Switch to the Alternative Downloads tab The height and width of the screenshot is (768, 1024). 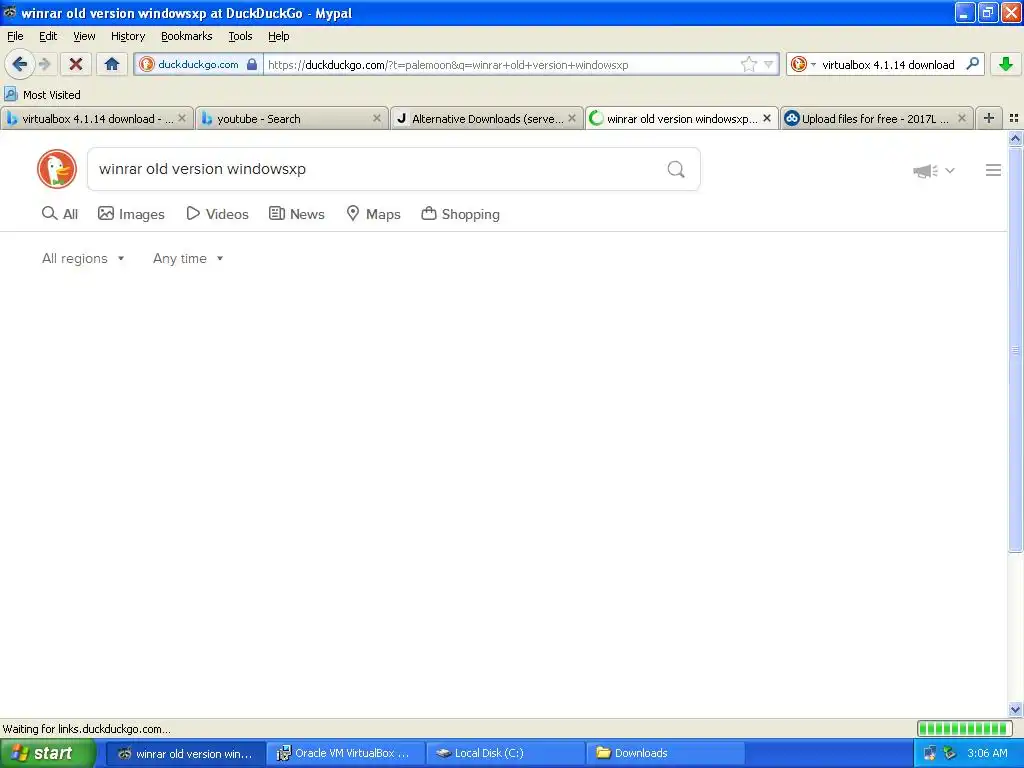[x=487, y=118]
